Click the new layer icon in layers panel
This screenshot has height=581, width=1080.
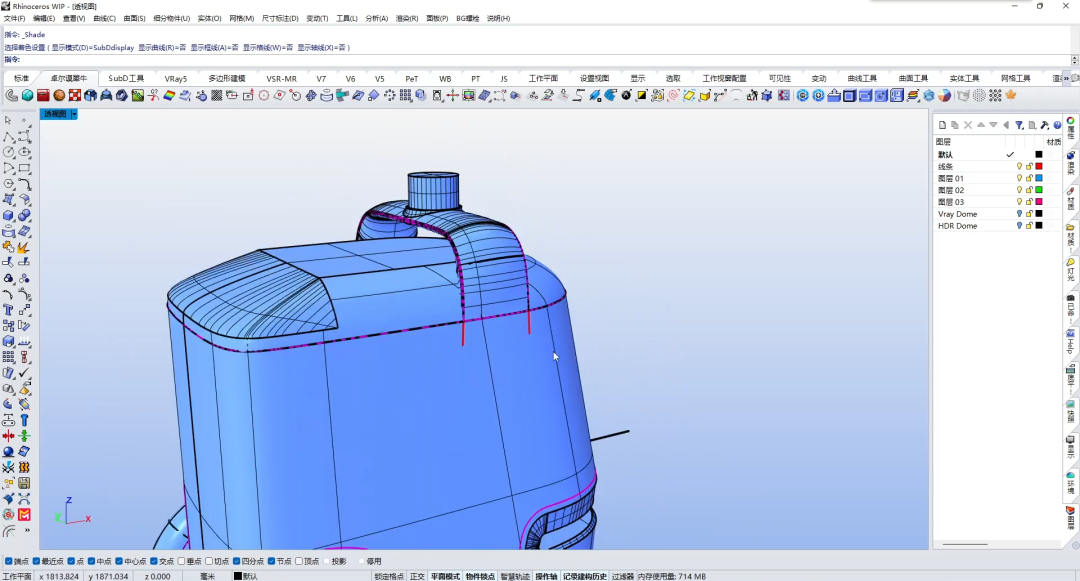tap(942, 125)
